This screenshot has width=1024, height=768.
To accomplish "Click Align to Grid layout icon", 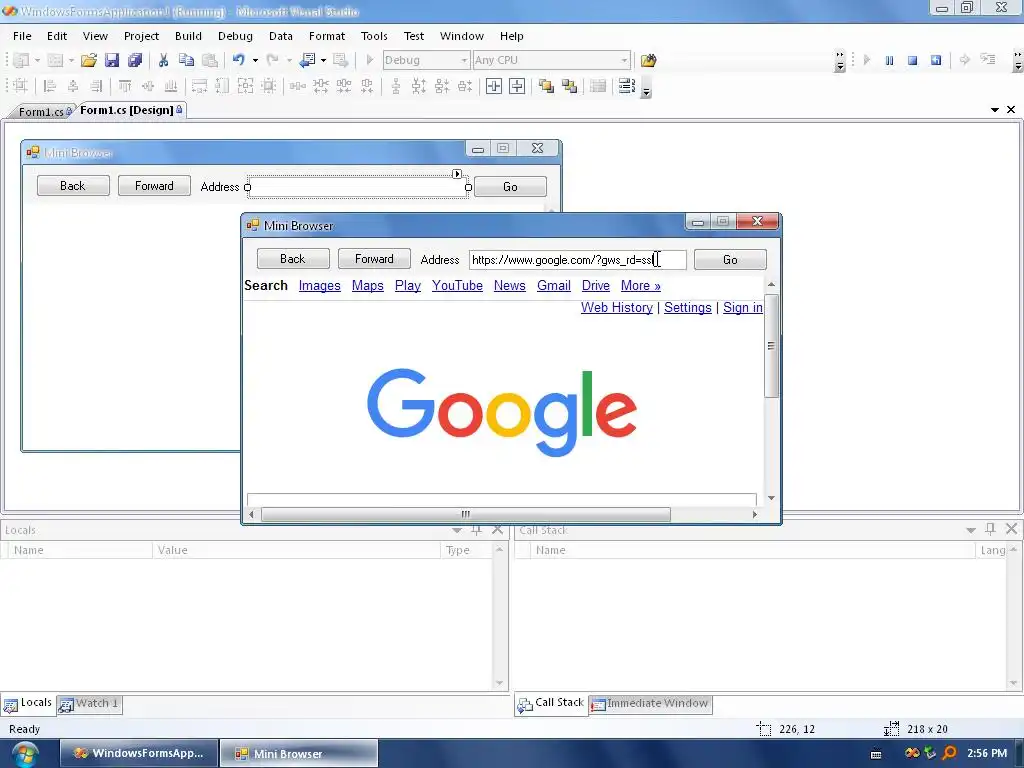I will click(x=20, y=86).
